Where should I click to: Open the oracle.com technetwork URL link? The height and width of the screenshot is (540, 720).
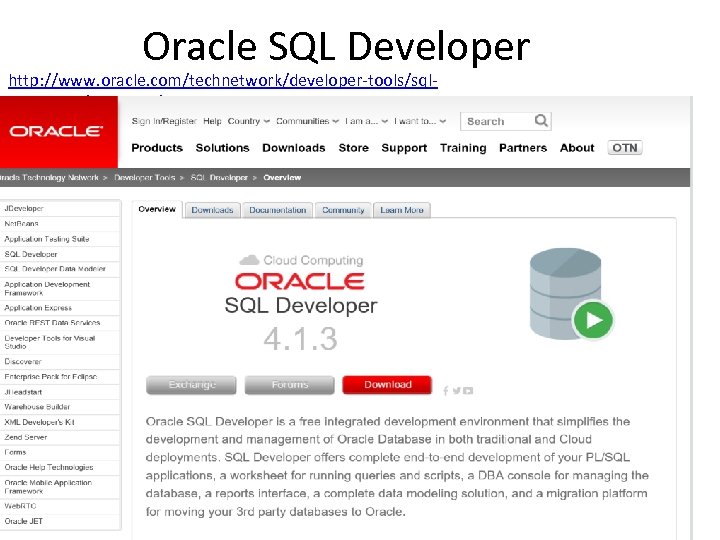(223, 81)
